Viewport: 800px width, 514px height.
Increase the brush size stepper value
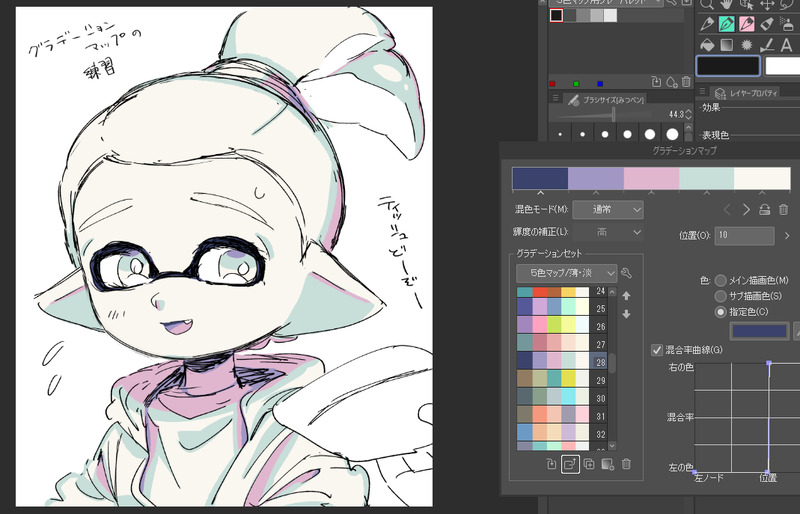688,111
